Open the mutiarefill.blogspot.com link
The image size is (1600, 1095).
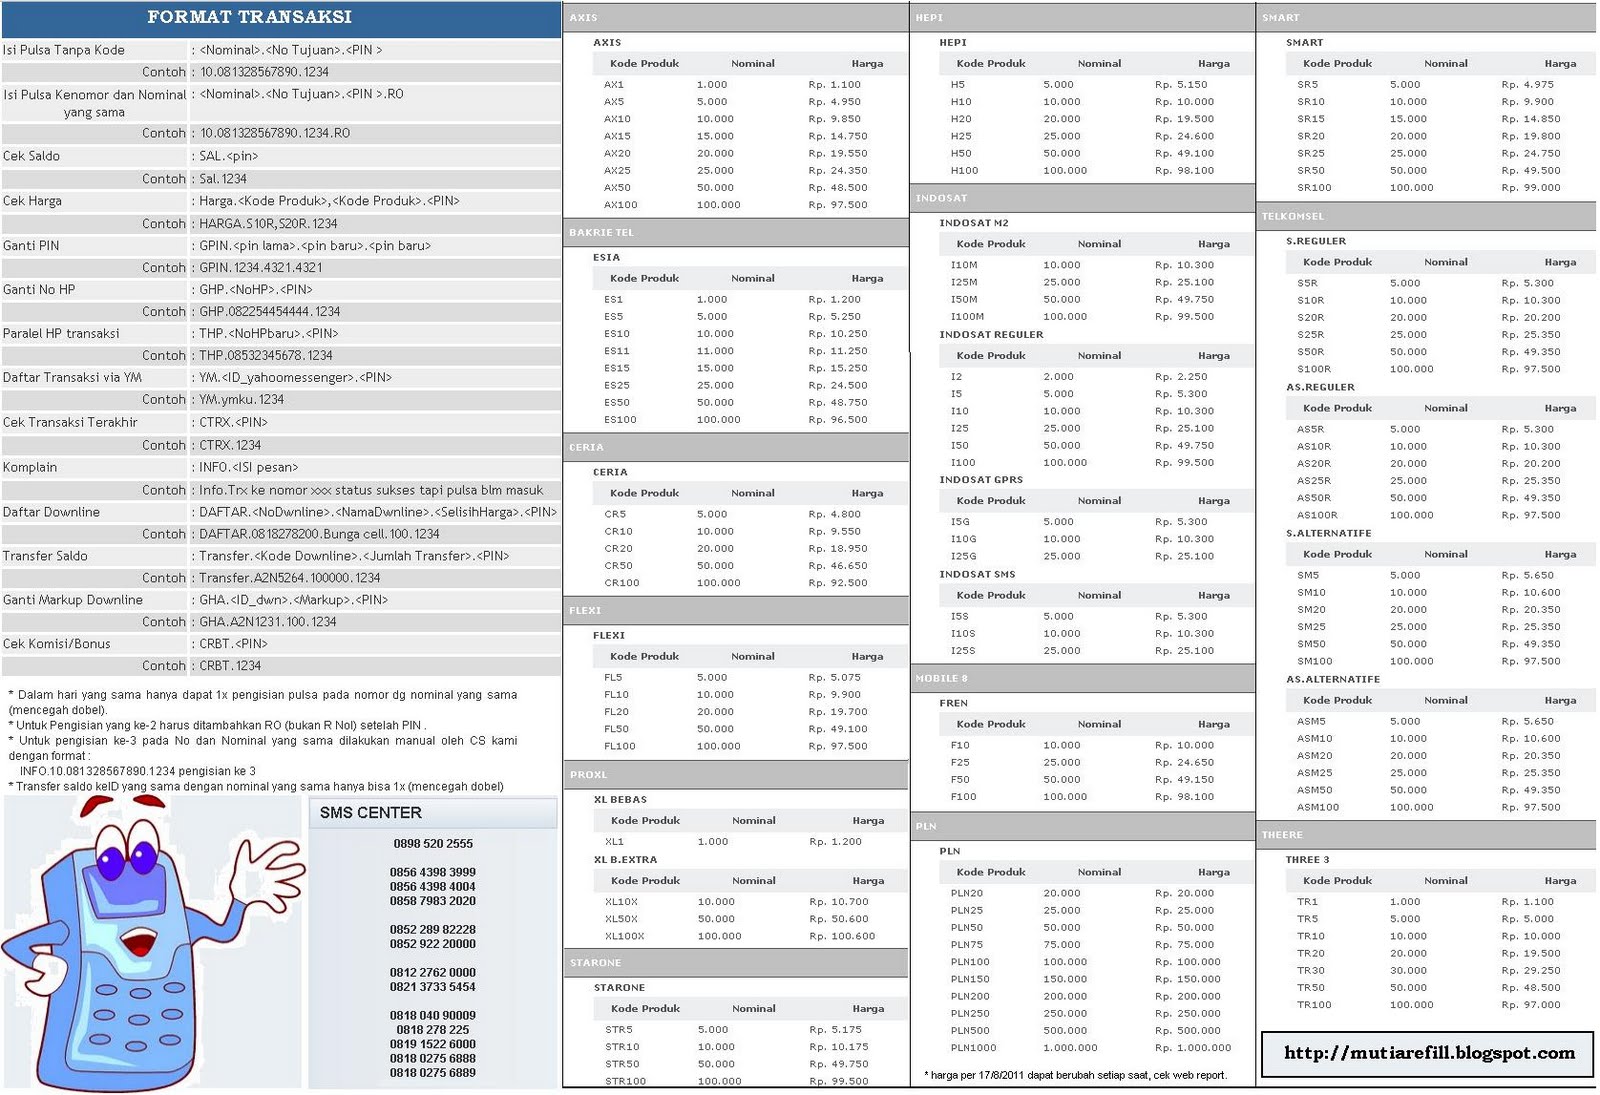tap(1429, 1052)
